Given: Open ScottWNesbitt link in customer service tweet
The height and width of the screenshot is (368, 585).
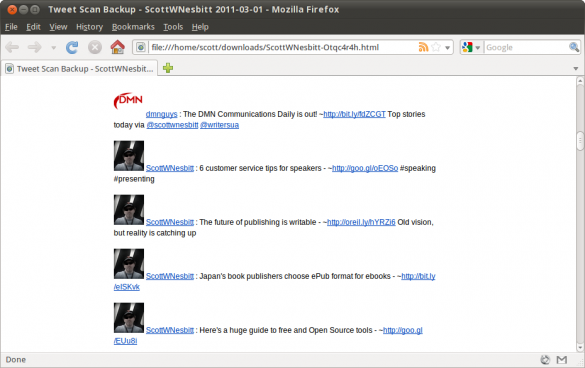Looking at the screenshot, I should [x=170, y=168].
